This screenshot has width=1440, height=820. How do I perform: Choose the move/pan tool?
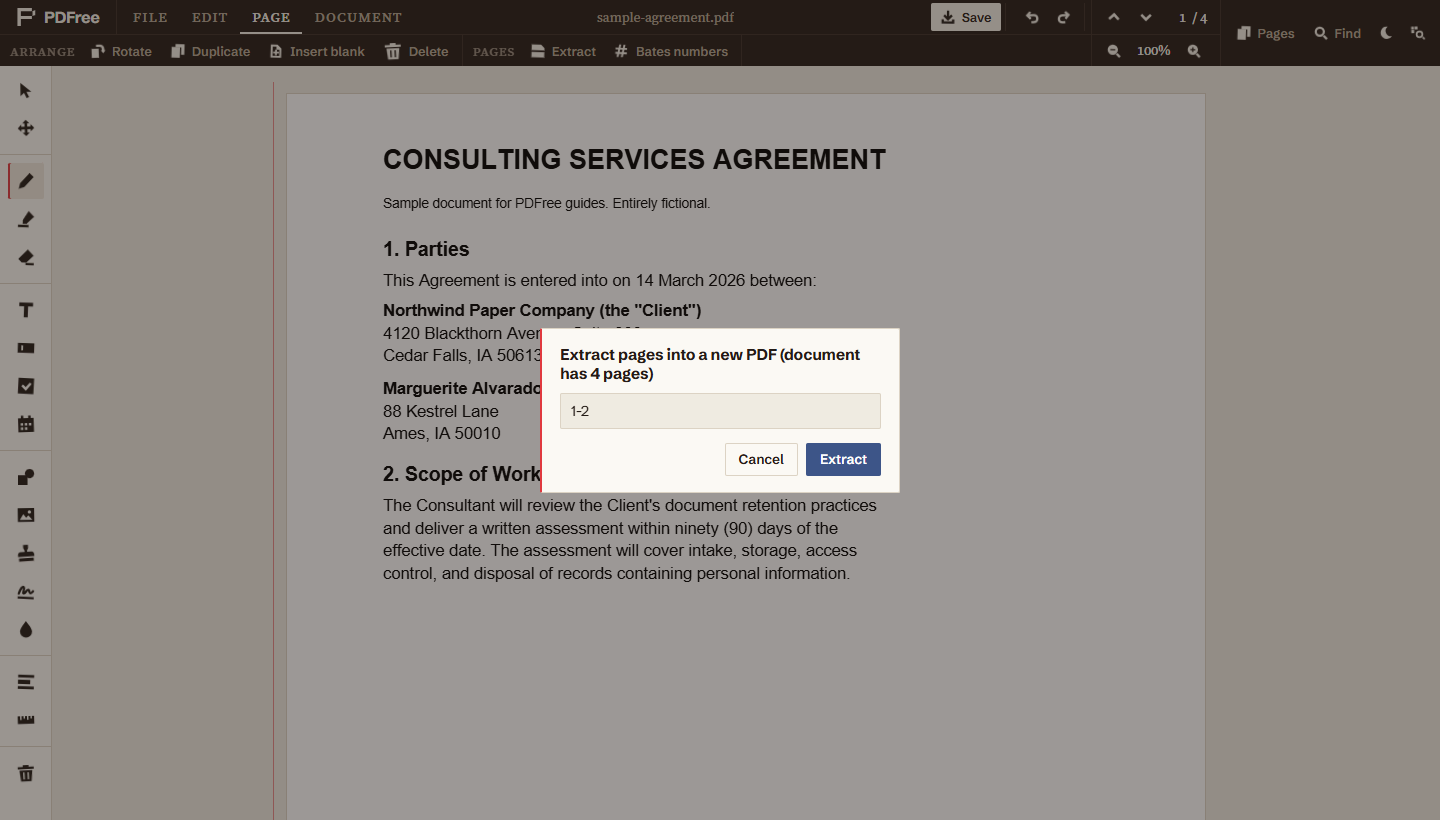point(26,128)
